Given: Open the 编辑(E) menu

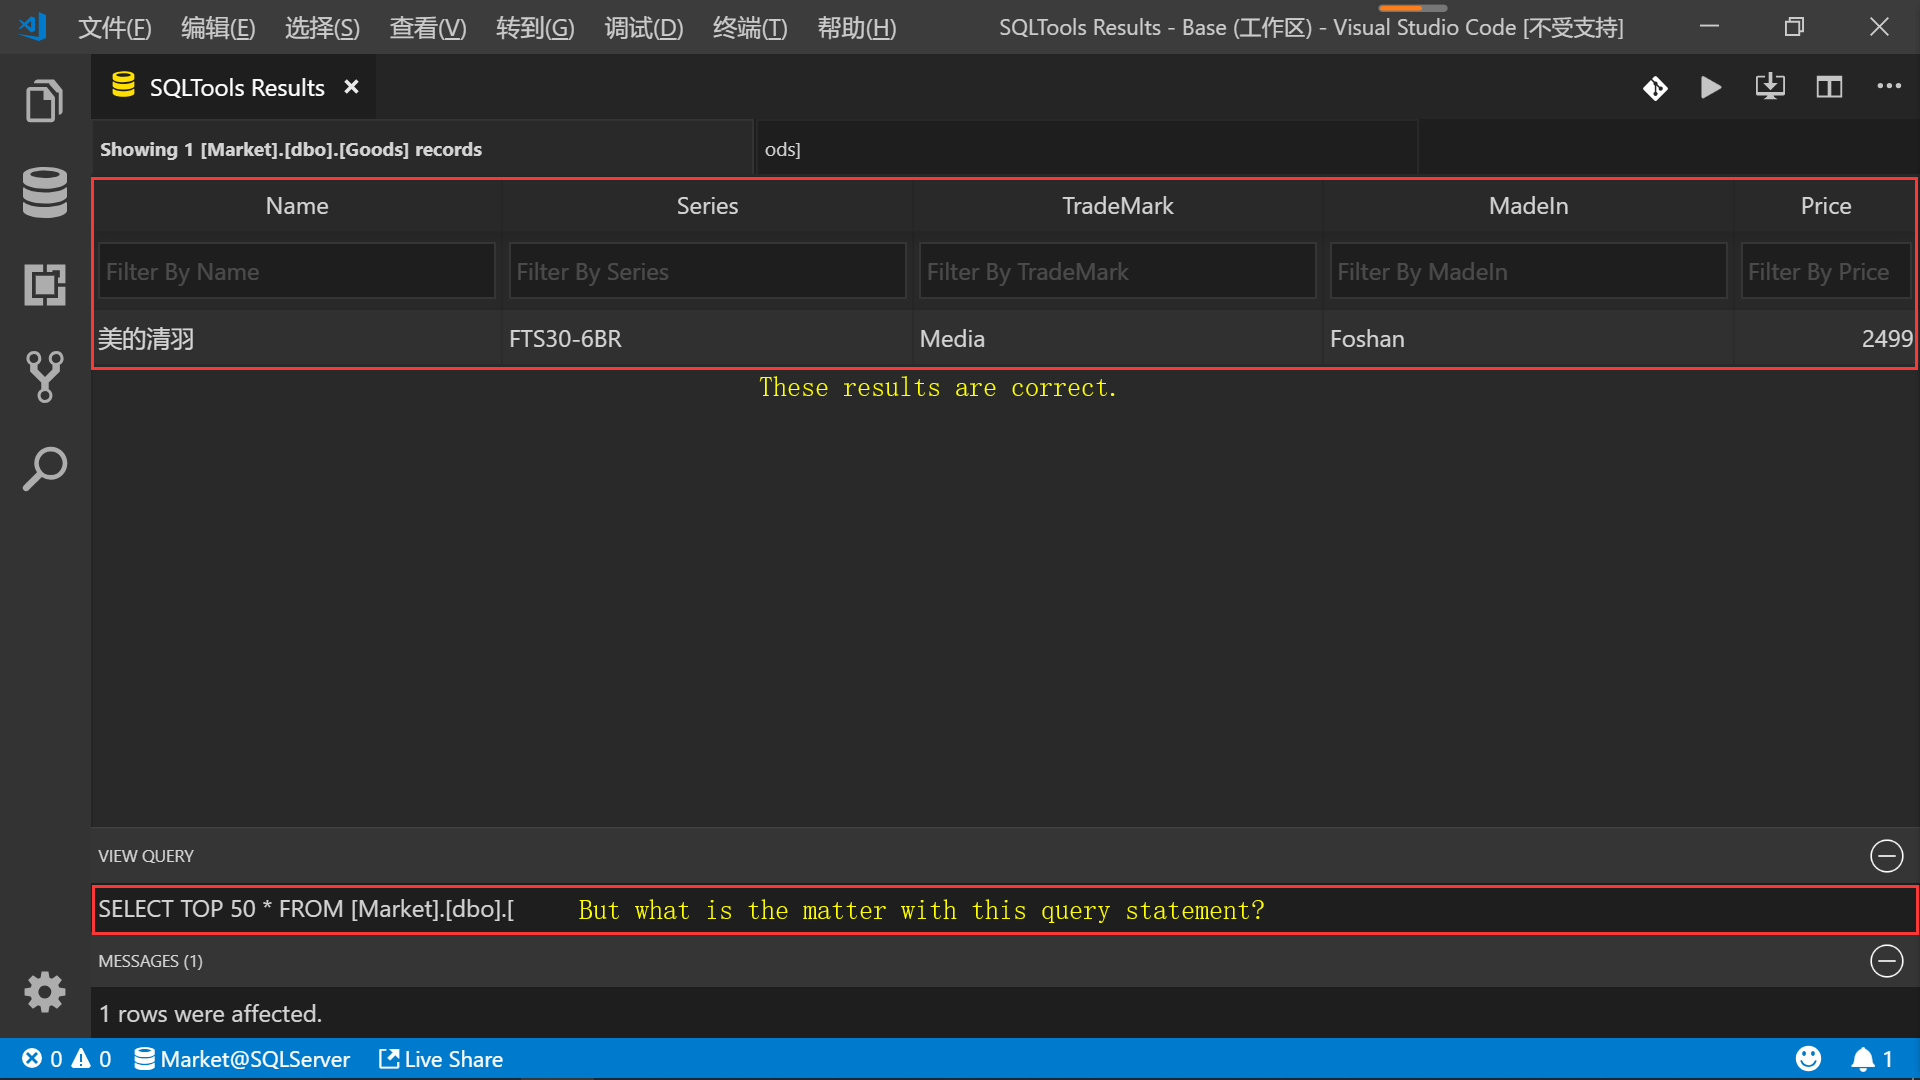Looking at the screenshot, I should coord(218,27).
